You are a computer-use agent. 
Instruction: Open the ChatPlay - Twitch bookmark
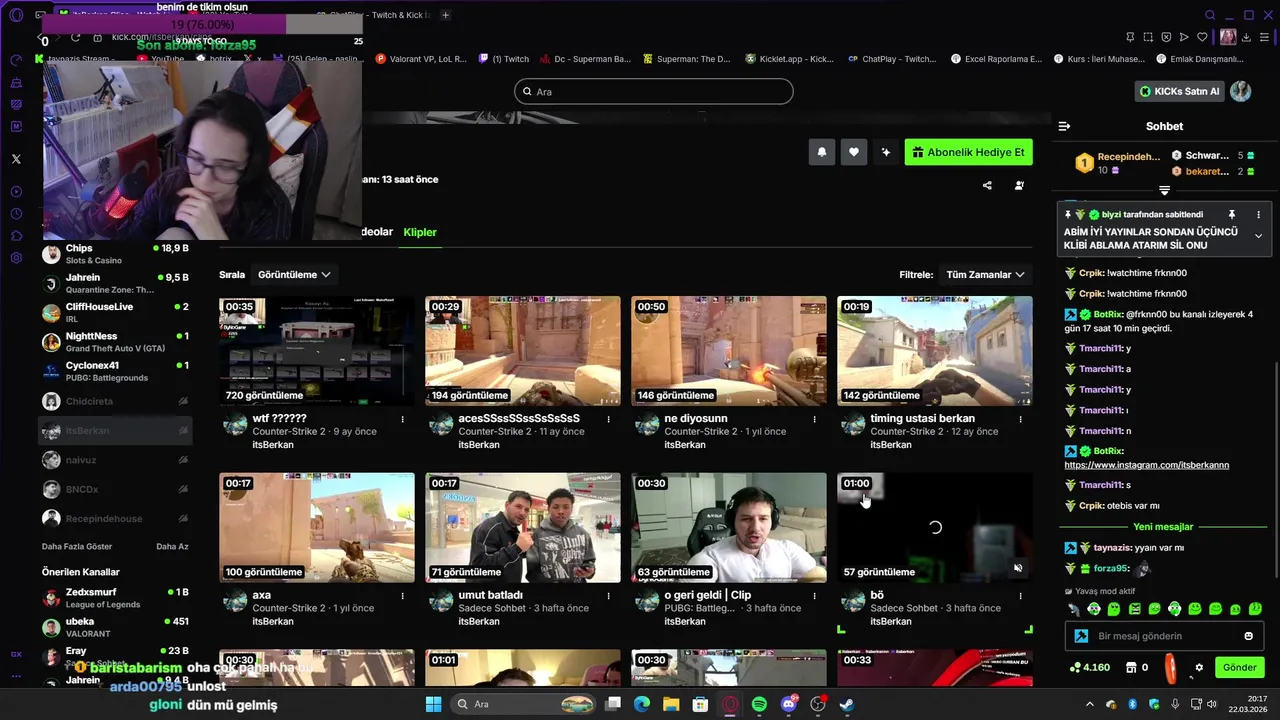(x=892, y=59)
